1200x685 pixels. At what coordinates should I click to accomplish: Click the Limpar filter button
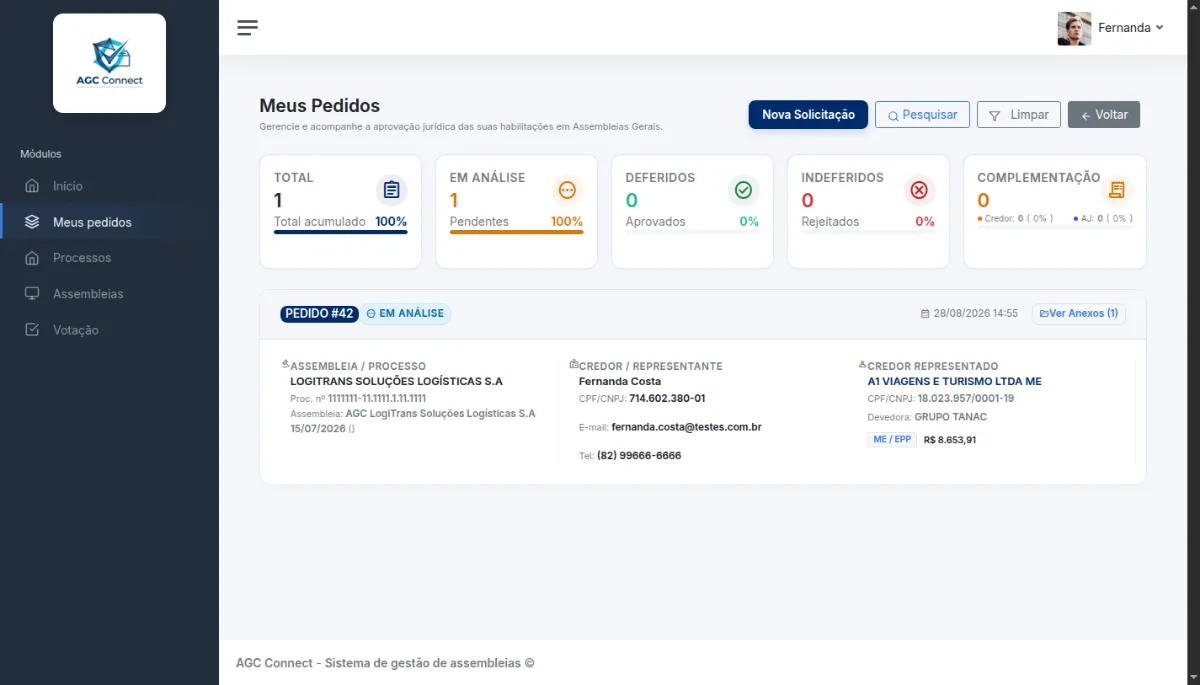[1018, 115]
